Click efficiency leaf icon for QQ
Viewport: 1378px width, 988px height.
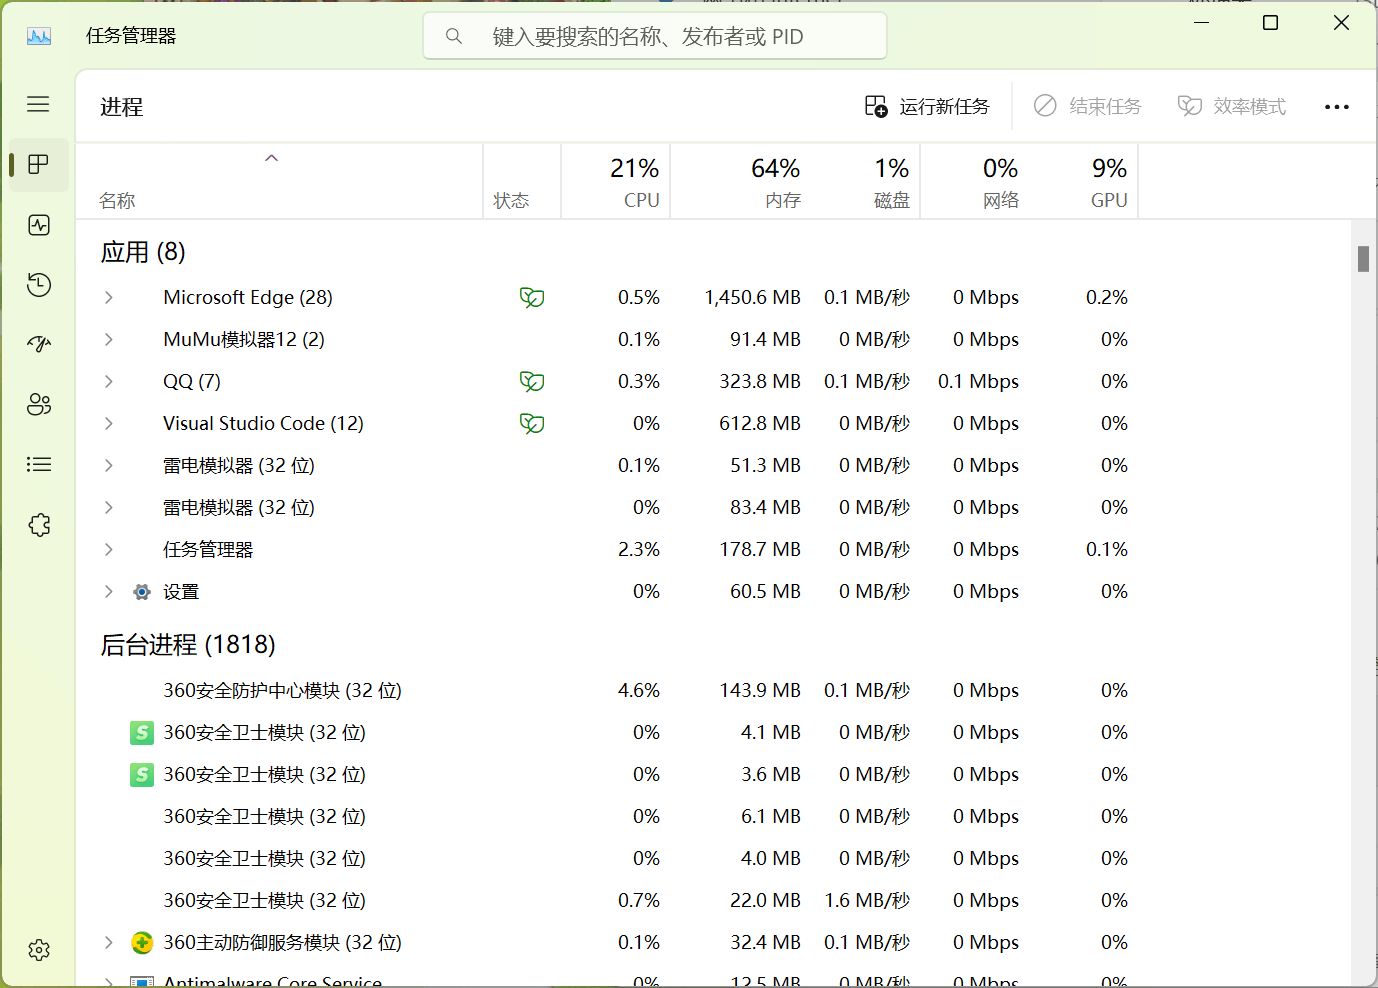(532, 382)
